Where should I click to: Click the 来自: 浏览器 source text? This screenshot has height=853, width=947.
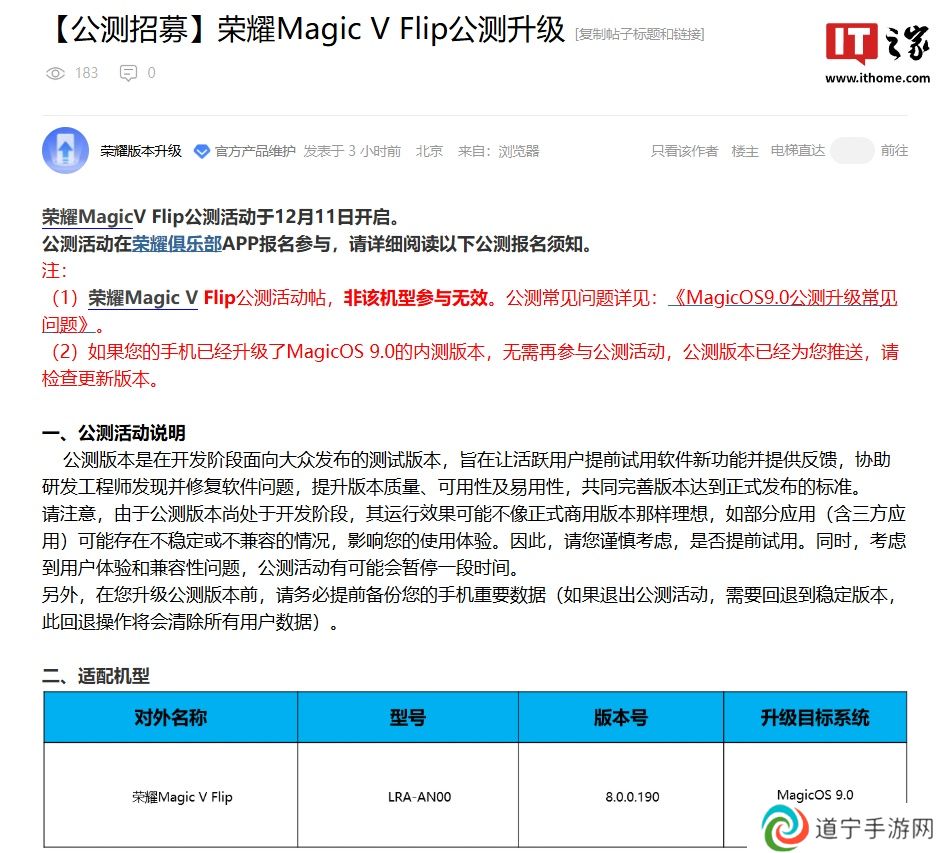click(498, 151)
